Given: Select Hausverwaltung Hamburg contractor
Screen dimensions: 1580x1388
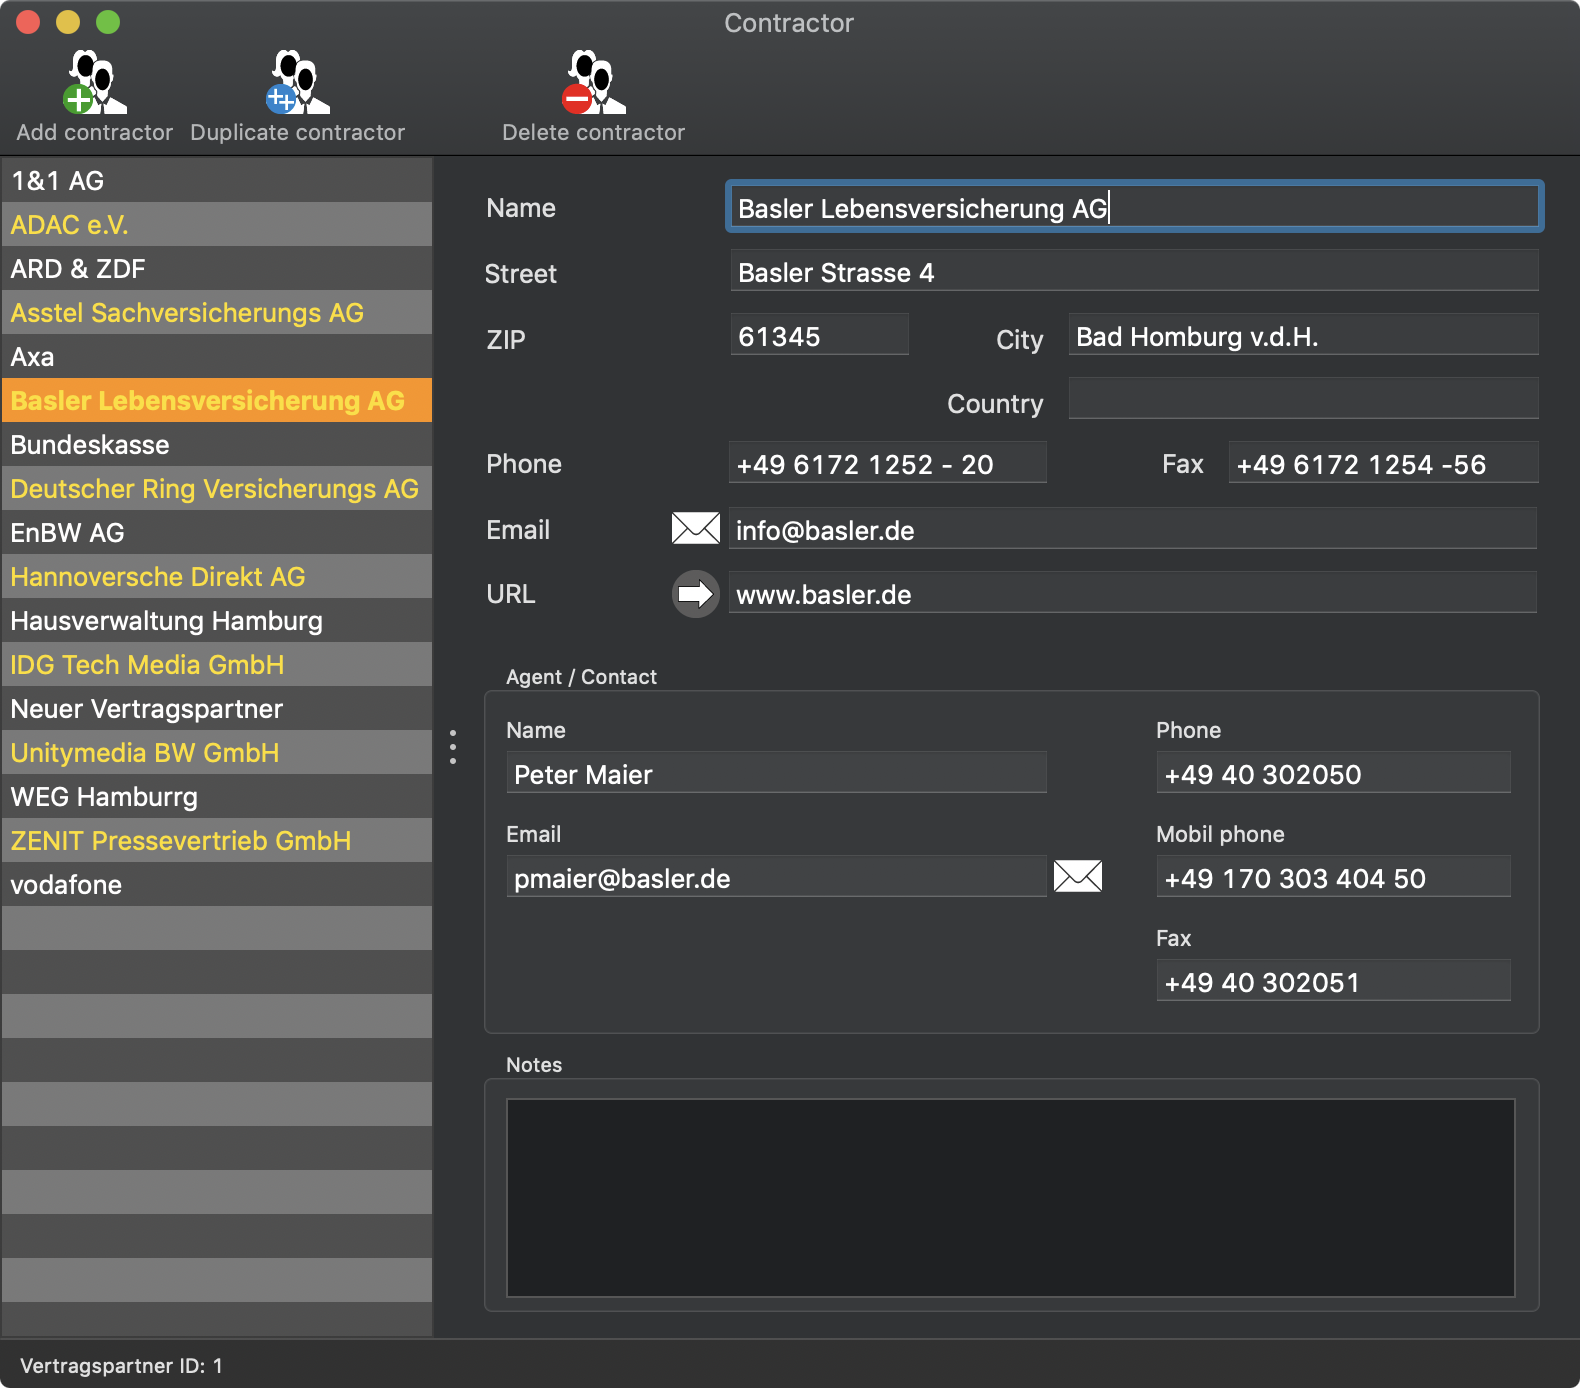Looking at the screenshot, I should click(x=217, y=621).
